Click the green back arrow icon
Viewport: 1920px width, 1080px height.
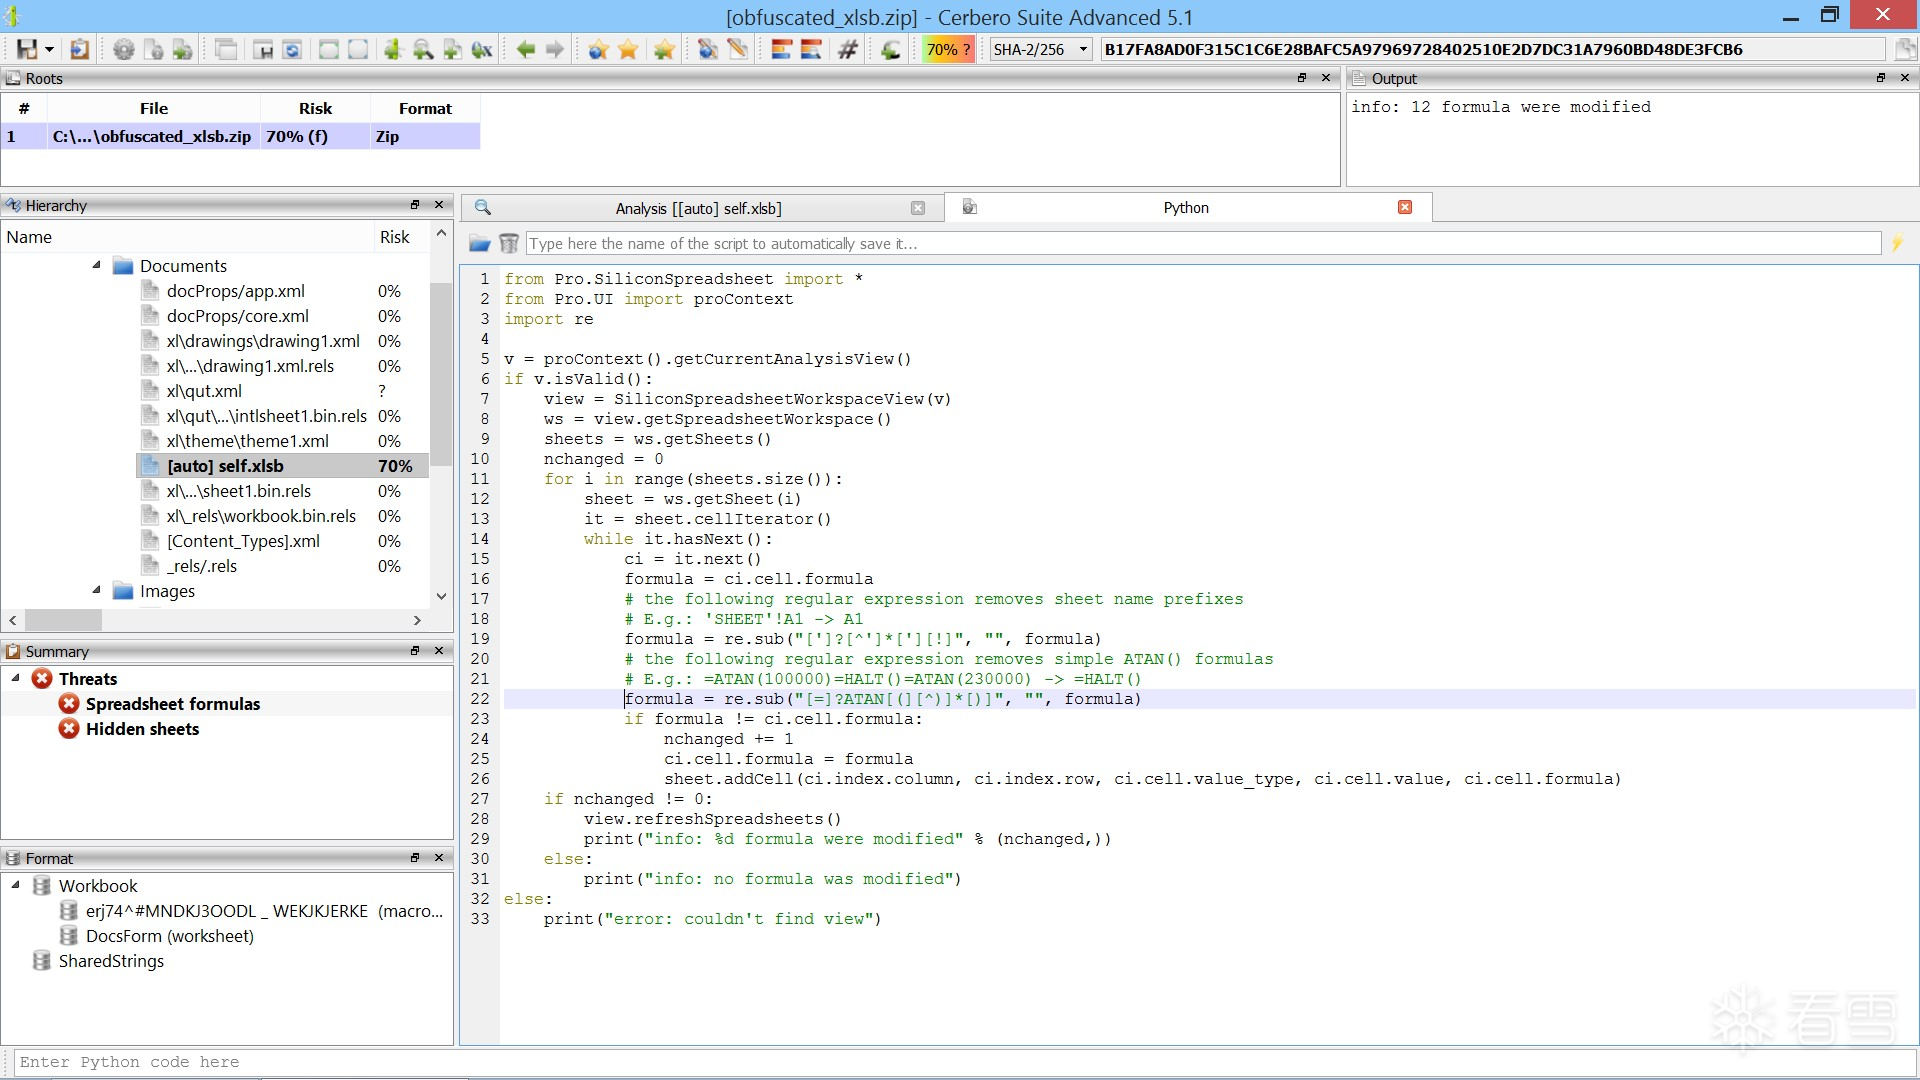[x=525, y=49]
